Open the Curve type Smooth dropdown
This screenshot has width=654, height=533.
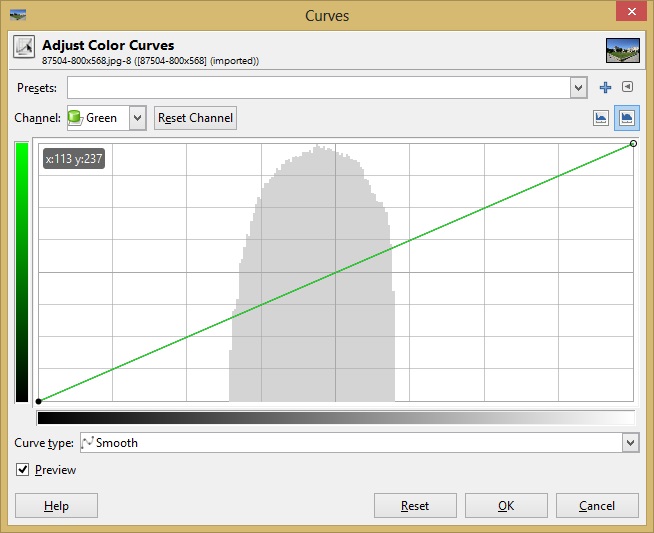pyautogui.click(x=629, y=442)
